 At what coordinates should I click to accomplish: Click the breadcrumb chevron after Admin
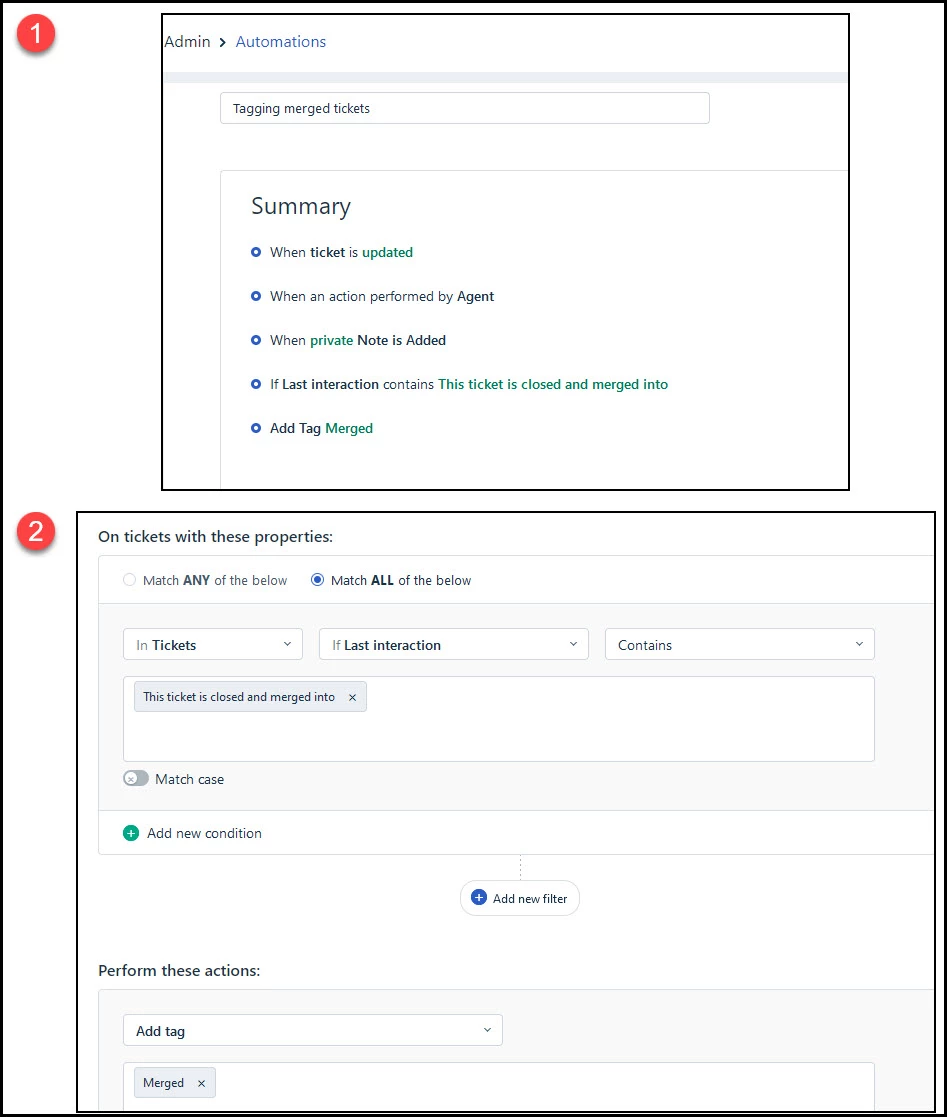(x=222, y=43)
